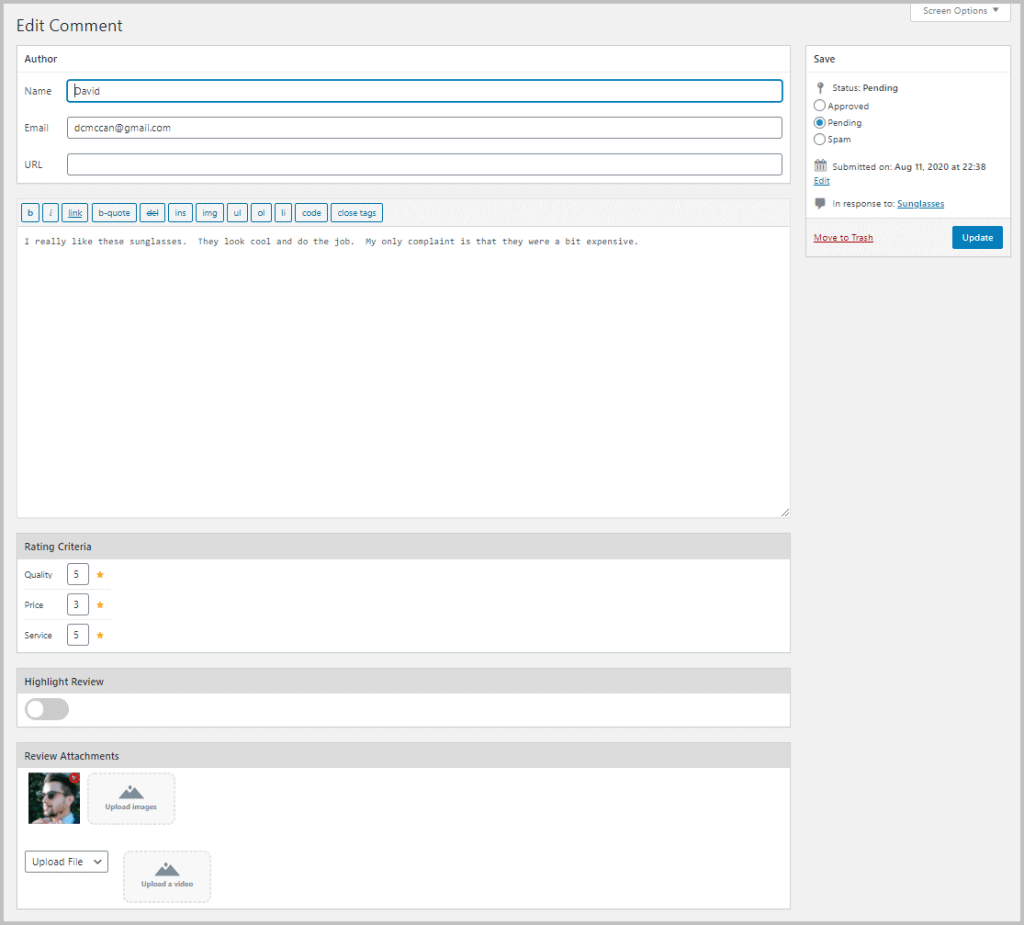Viewport: 1024px width, 925px height.
Task: Click the close tags button
Action: pyautogui.click(x=355, y=212)
